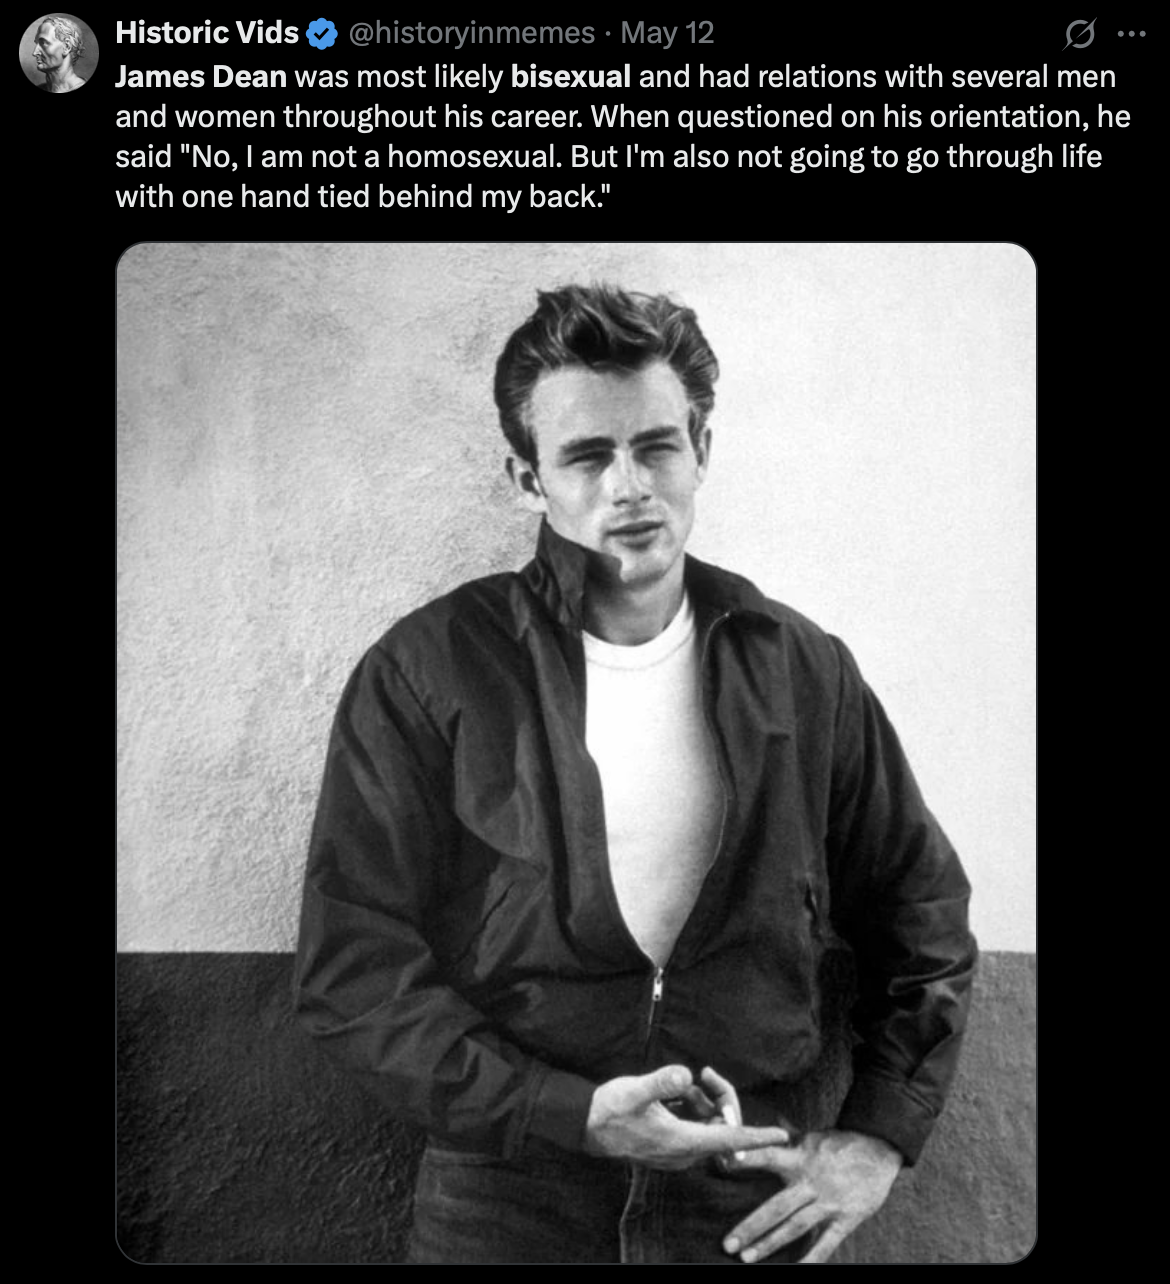Click the bold word bisexual
This screenshot has width=1170, height=1284.
(x=571, y=76)
